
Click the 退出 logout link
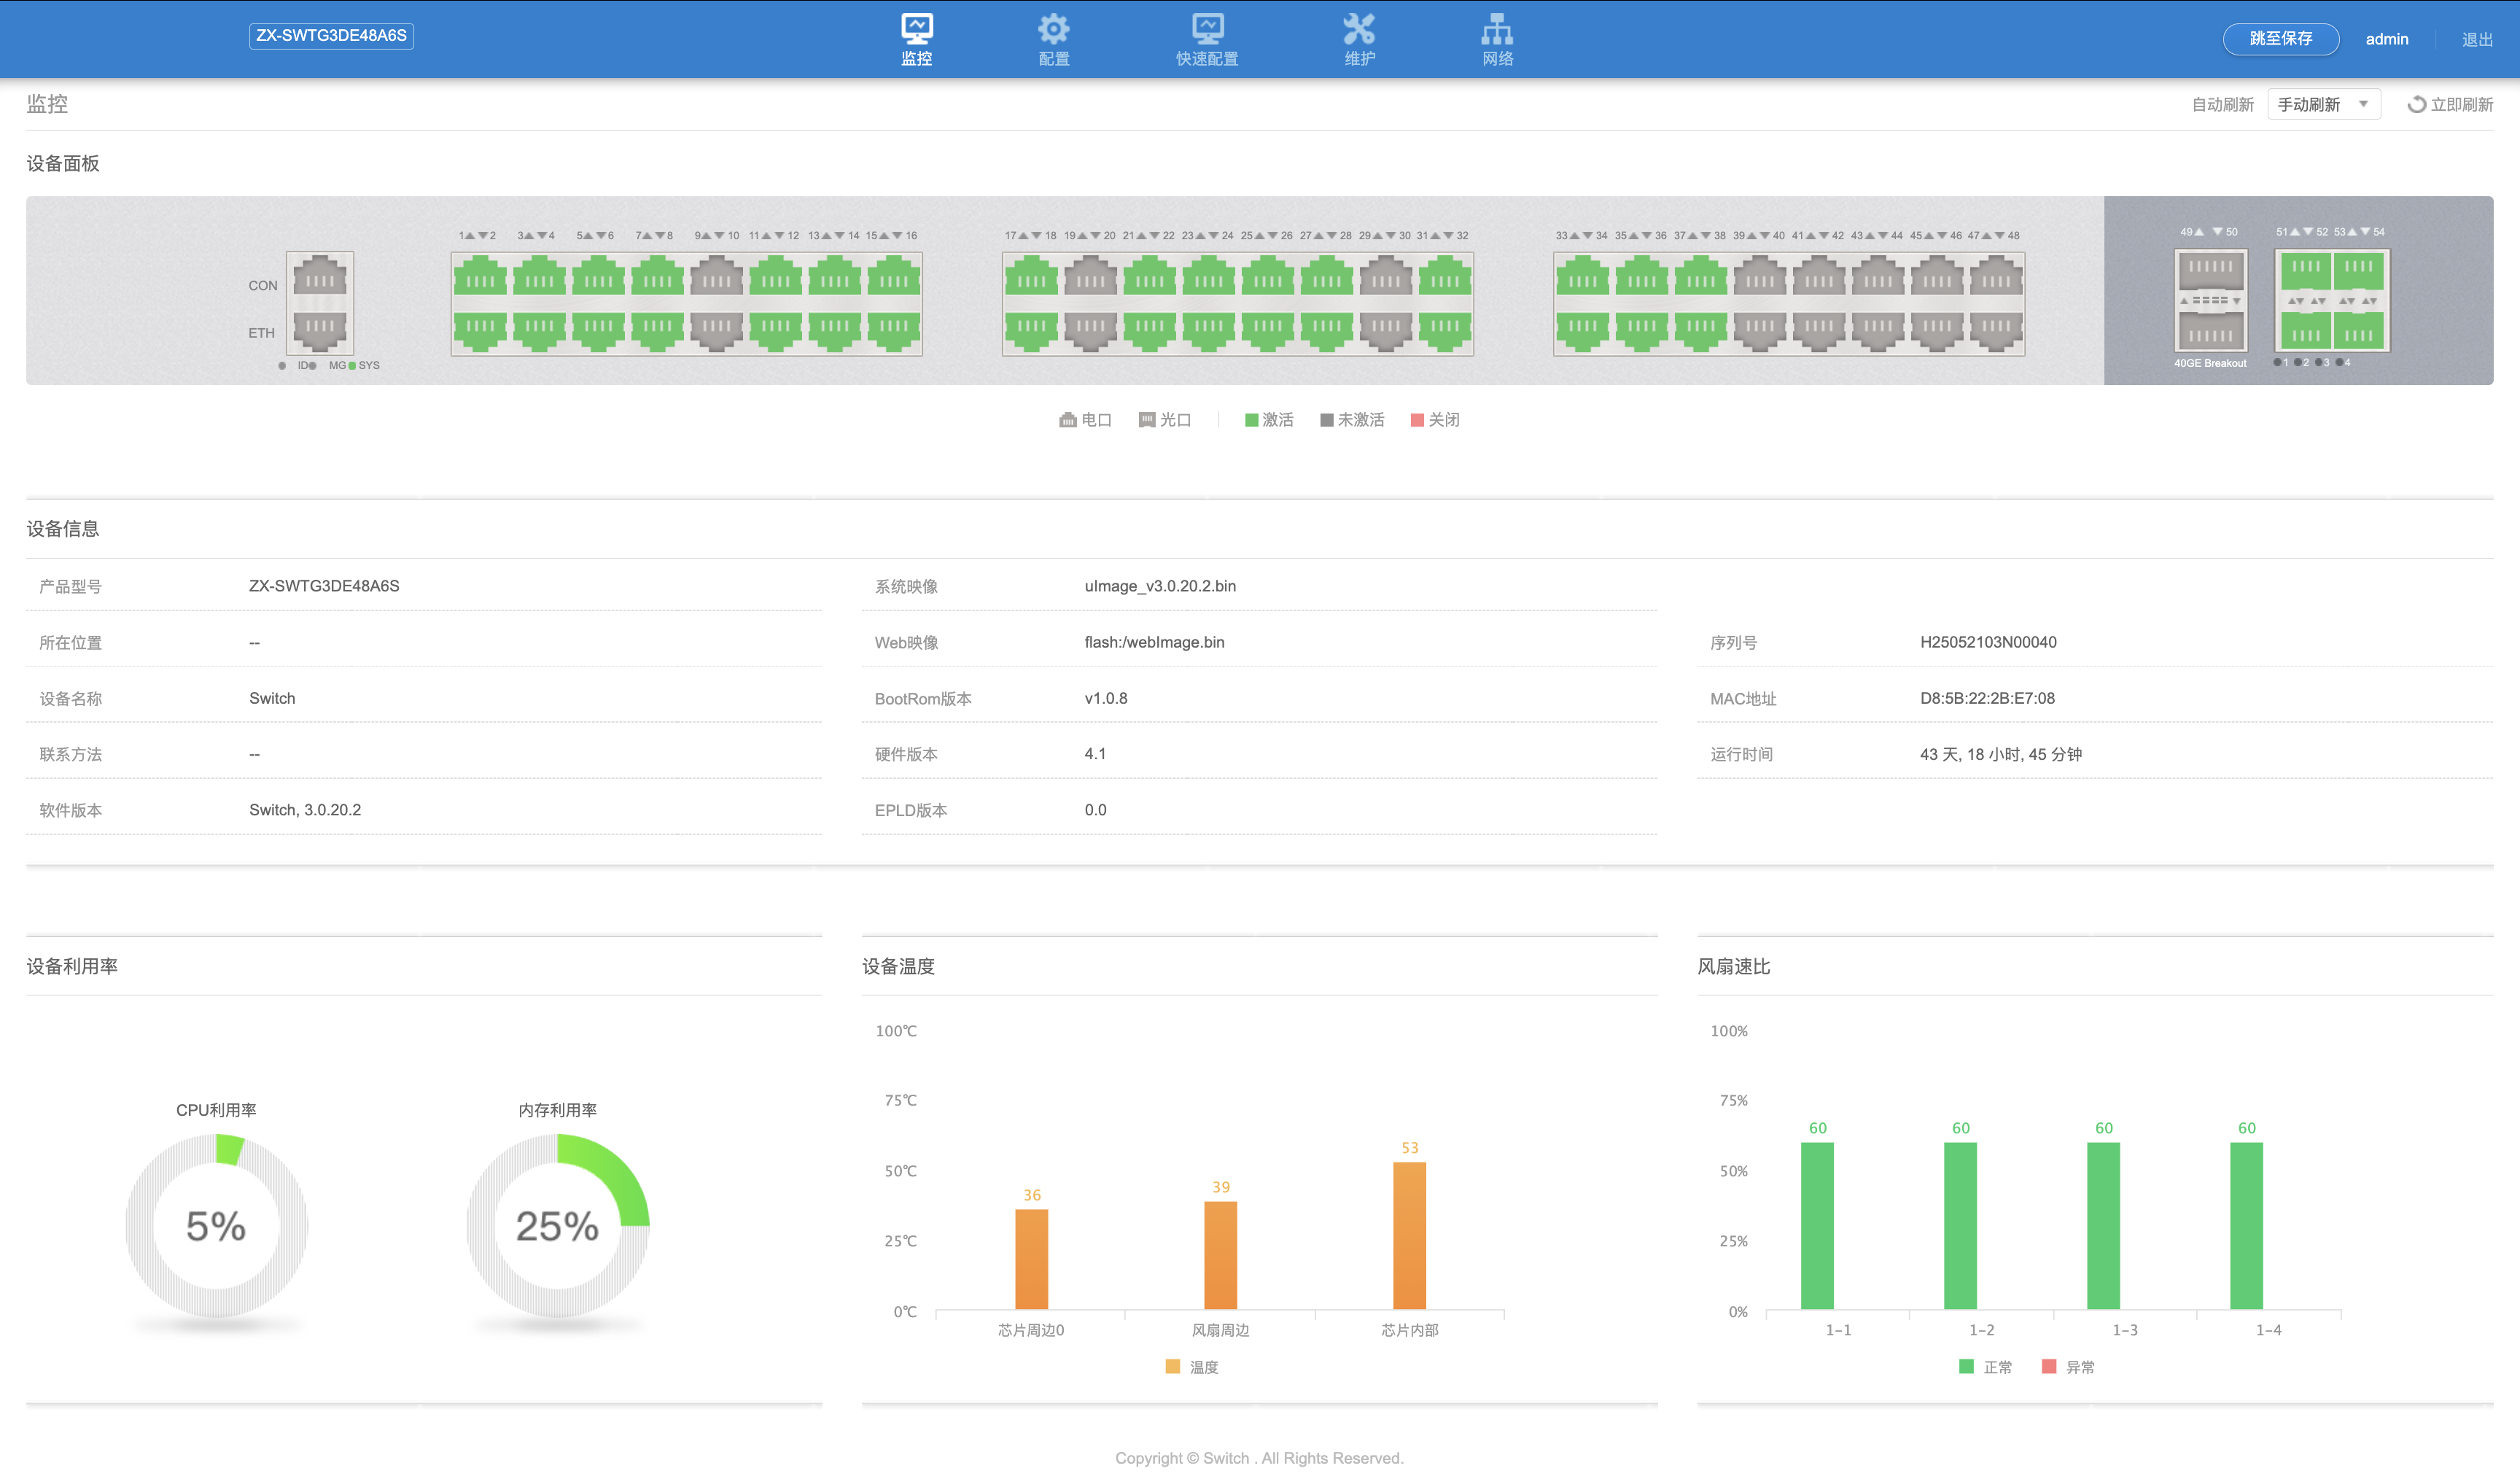click(2476, 40)
